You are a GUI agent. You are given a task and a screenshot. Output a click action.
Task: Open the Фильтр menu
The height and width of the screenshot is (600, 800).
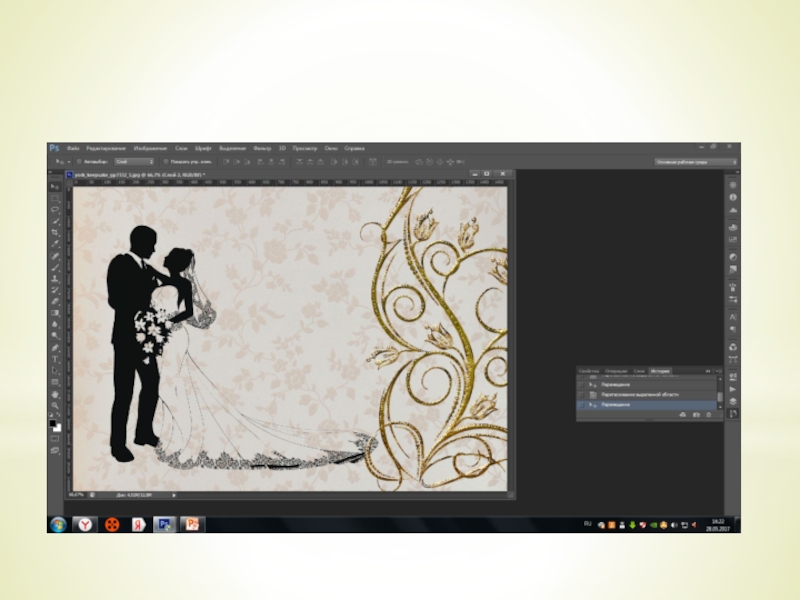tap(262, 148)
